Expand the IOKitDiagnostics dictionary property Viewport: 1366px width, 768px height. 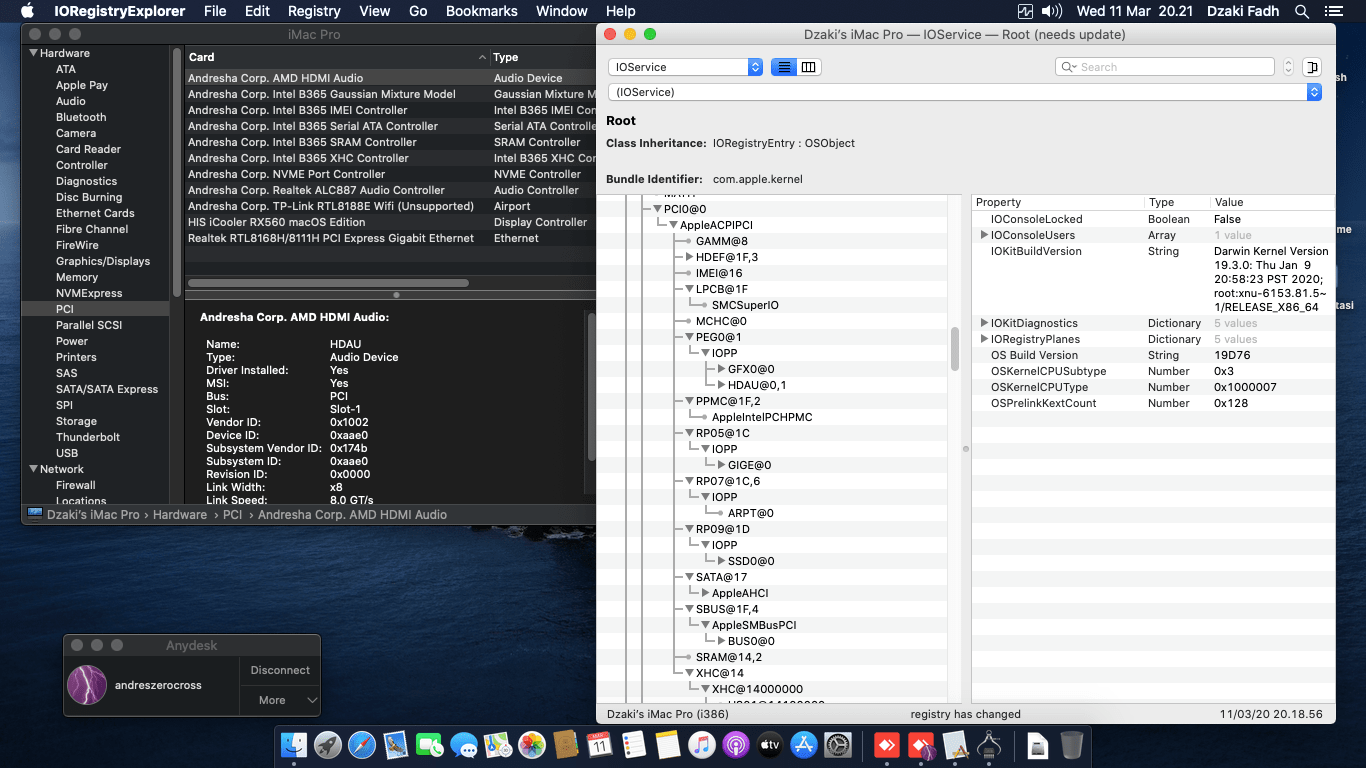[984, 323]
